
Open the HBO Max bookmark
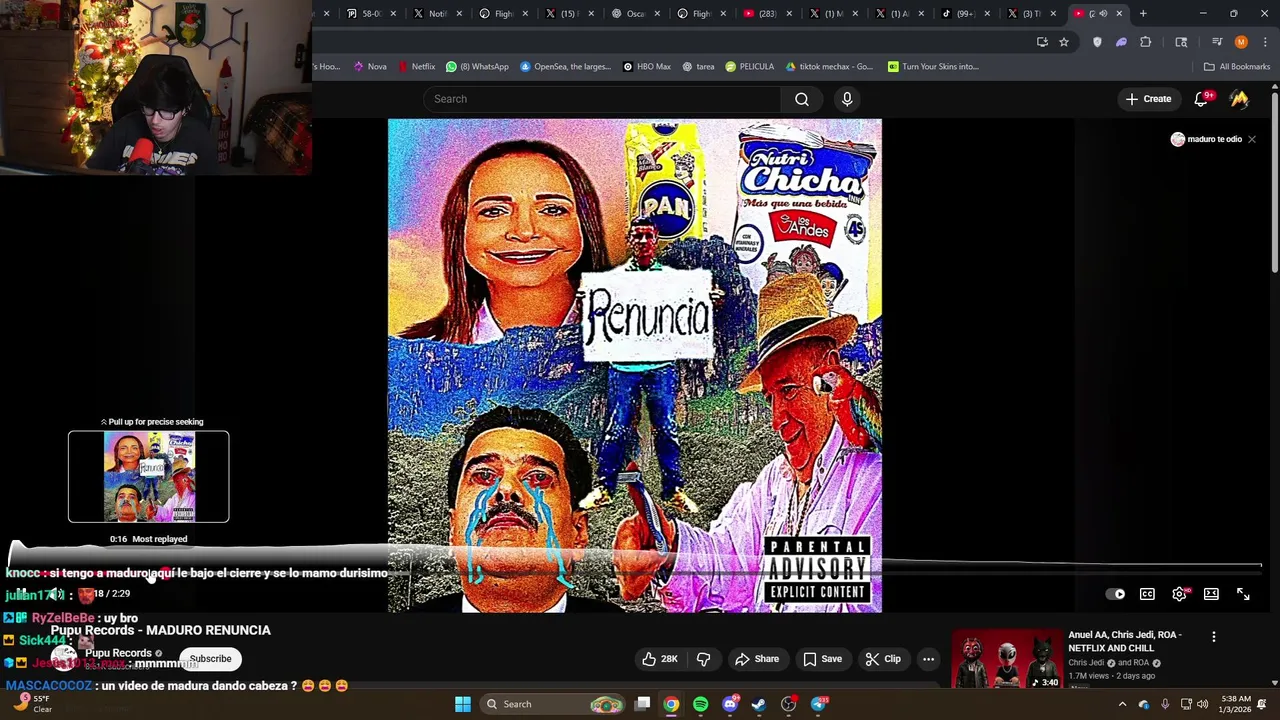tap(646, 67)
